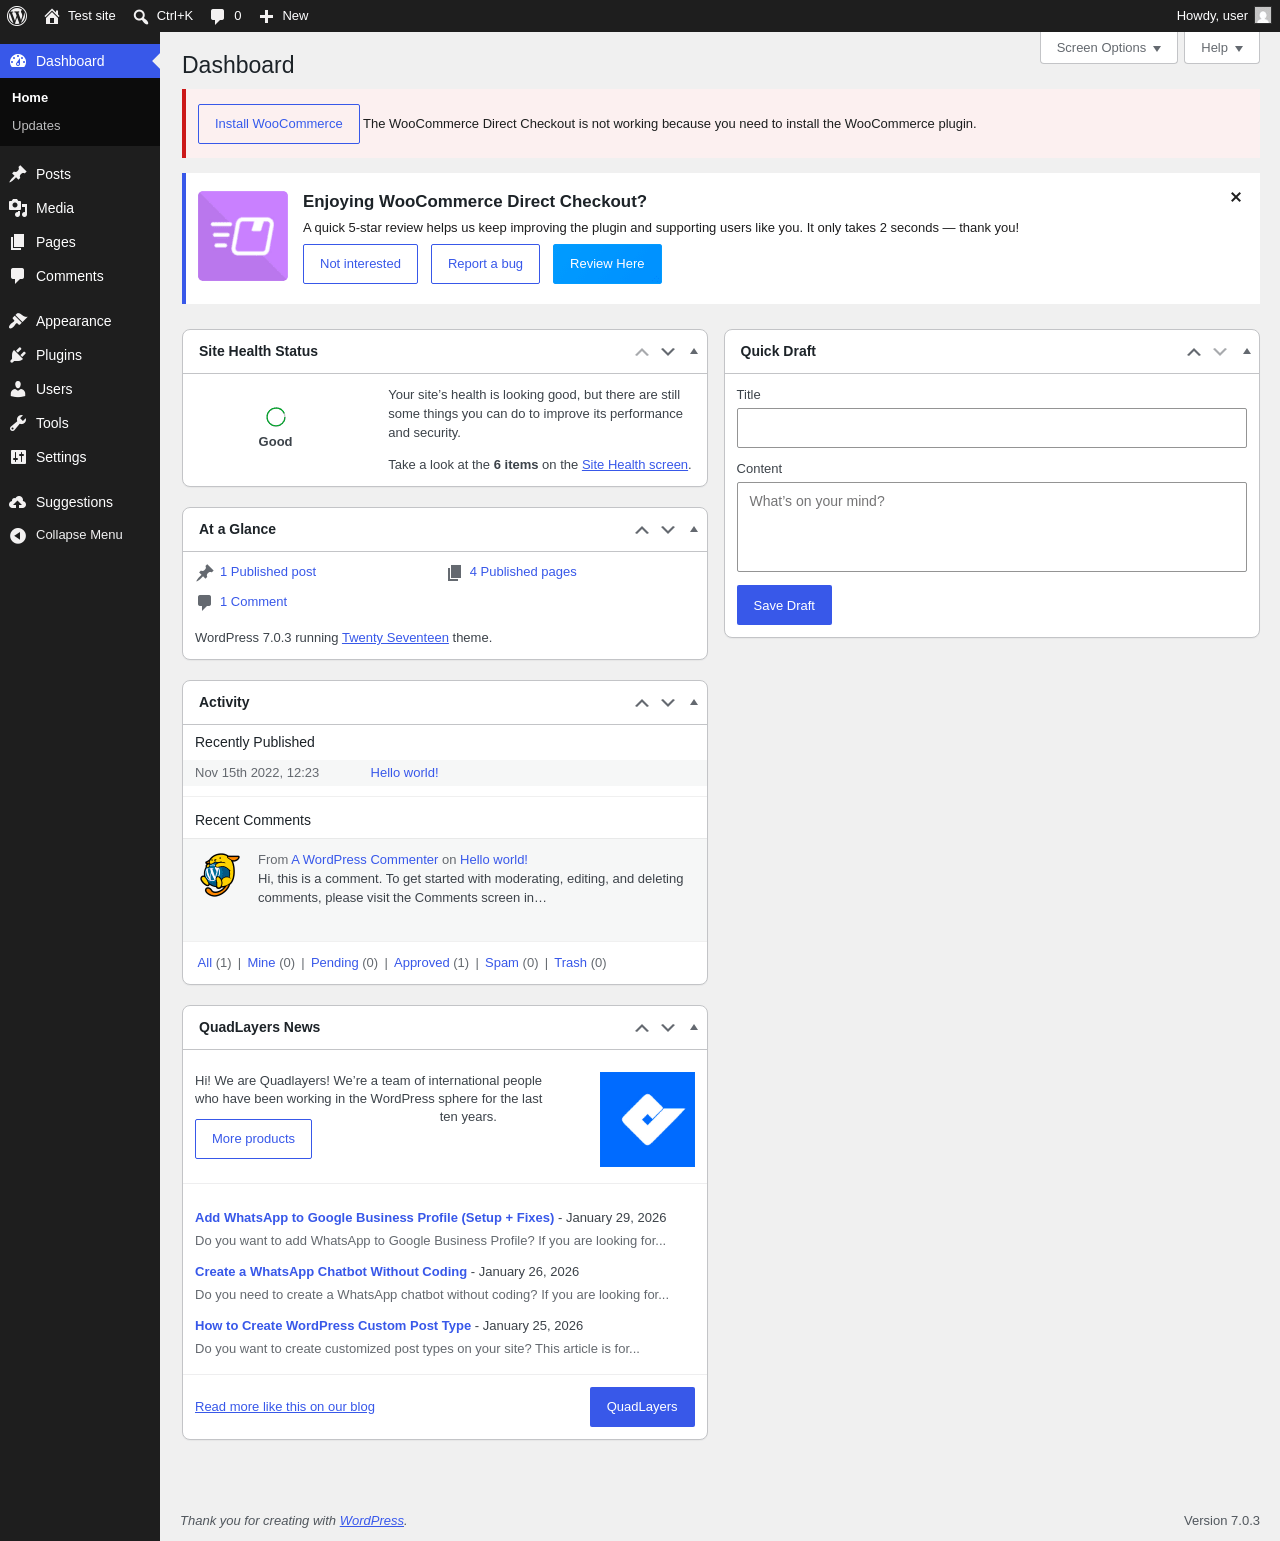This screenshot has height=1541, width=1280.
Task: Click the Report a bug button
Action: click(485, 264)
